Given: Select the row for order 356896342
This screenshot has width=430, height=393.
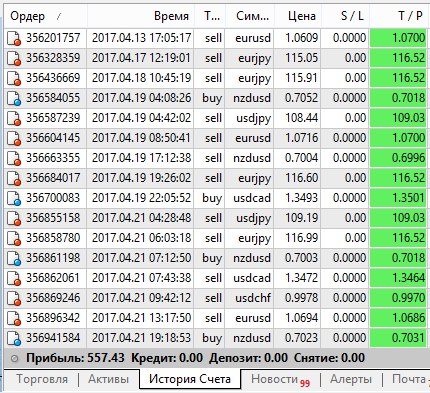Looking at the screenshot, I should click(x=216, y=318).
